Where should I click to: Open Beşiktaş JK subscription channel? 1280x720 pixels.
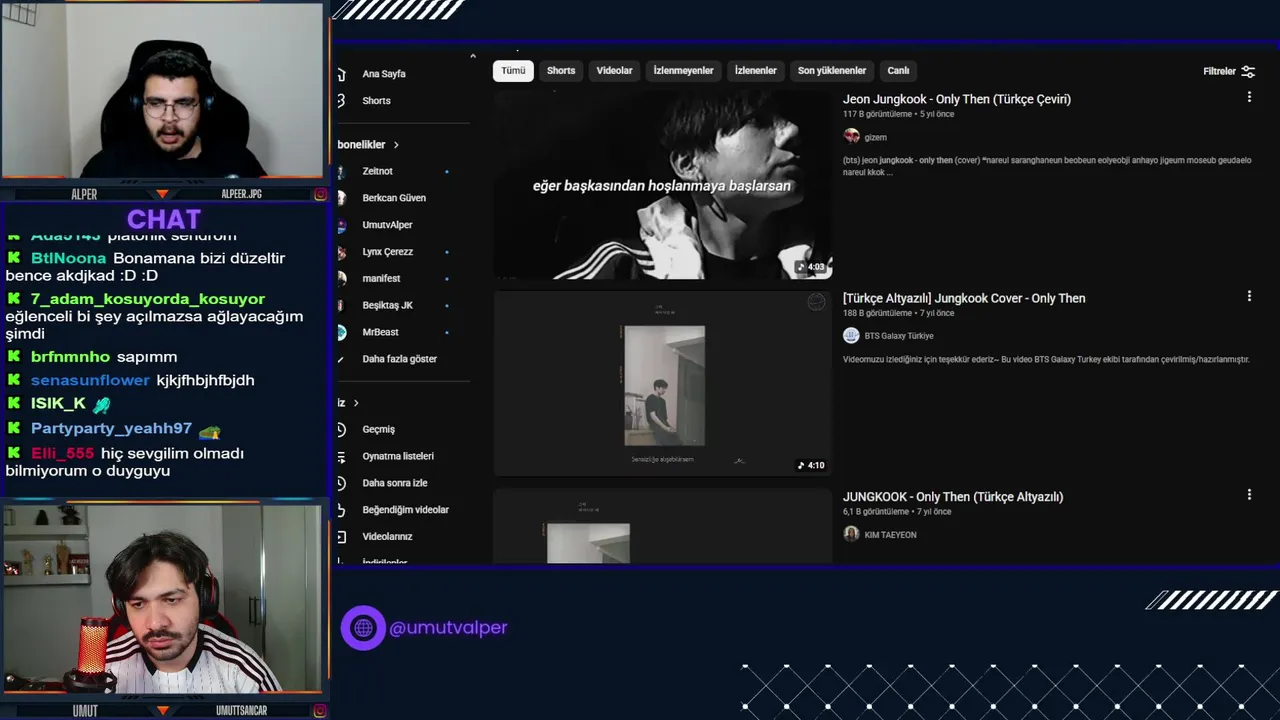click(x=387, y=305)
